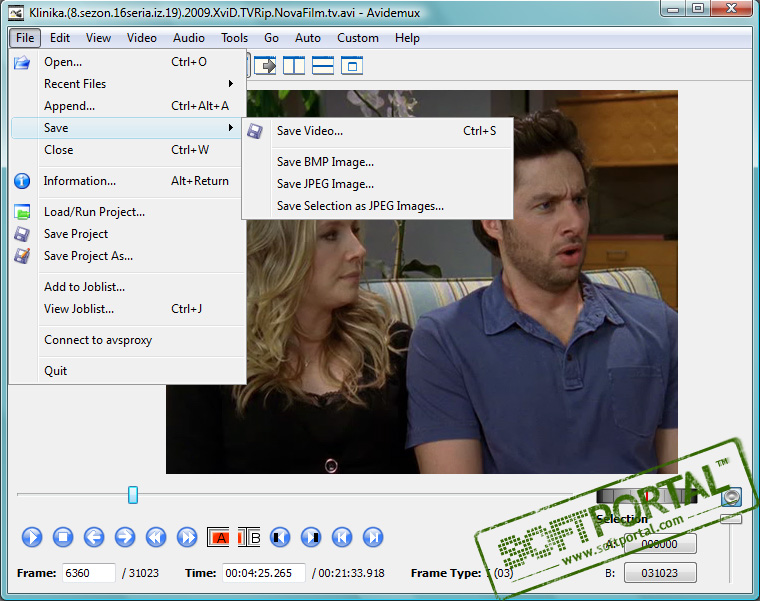Viewport: 760px width, 601px height.
Task: Select Add to Joblist... entry
Action: [127, 287]
